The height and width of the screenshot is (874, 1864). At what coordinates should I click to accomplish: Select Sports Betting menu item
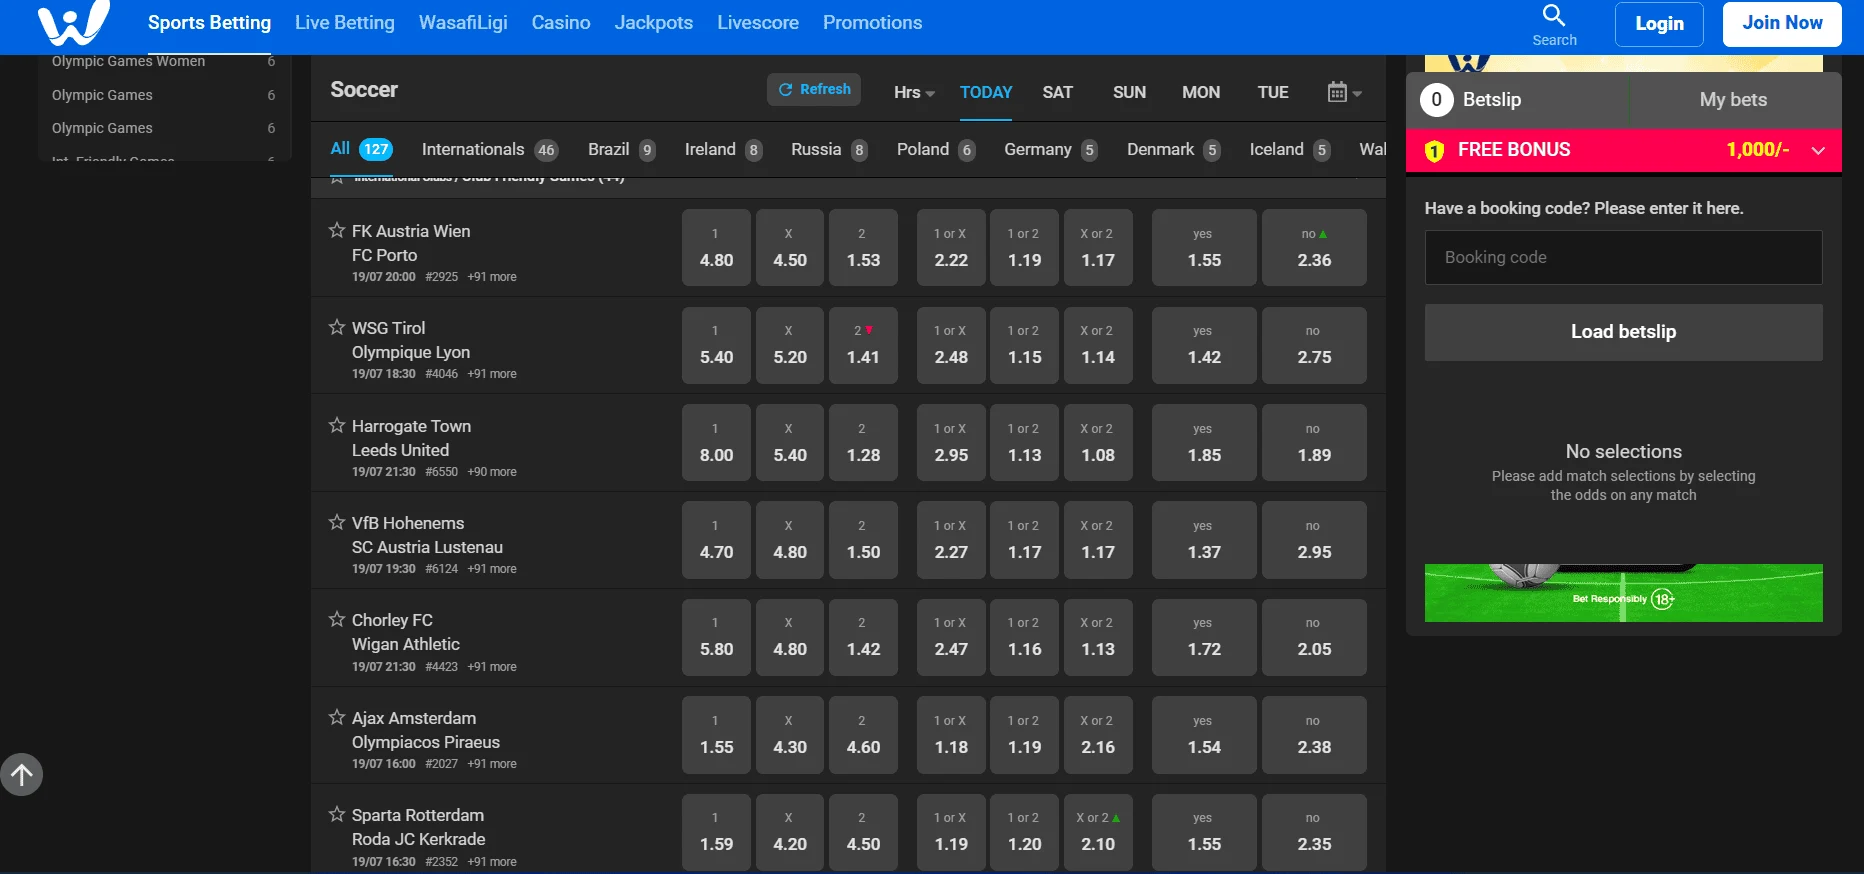[209, 22]
